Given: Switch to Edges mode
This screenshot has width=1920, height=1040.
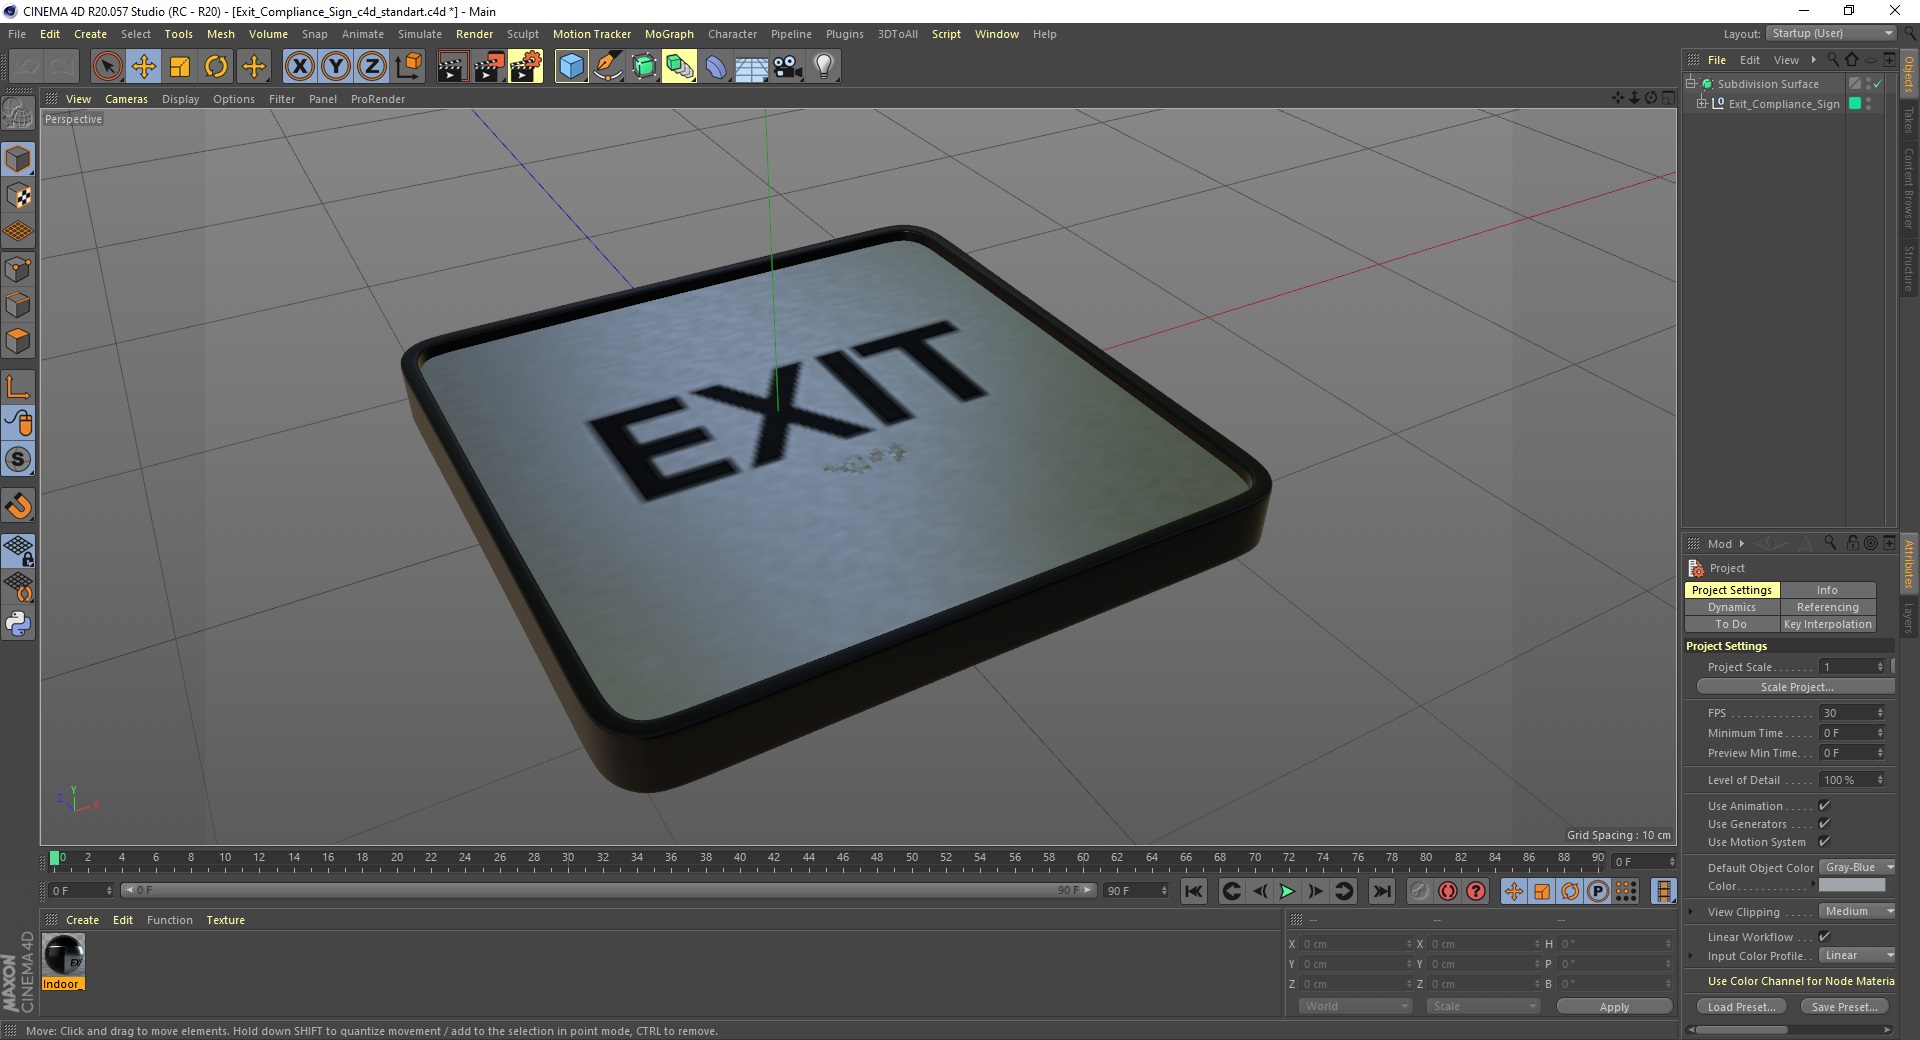Looking at the screenshot, I should [18, 305].
